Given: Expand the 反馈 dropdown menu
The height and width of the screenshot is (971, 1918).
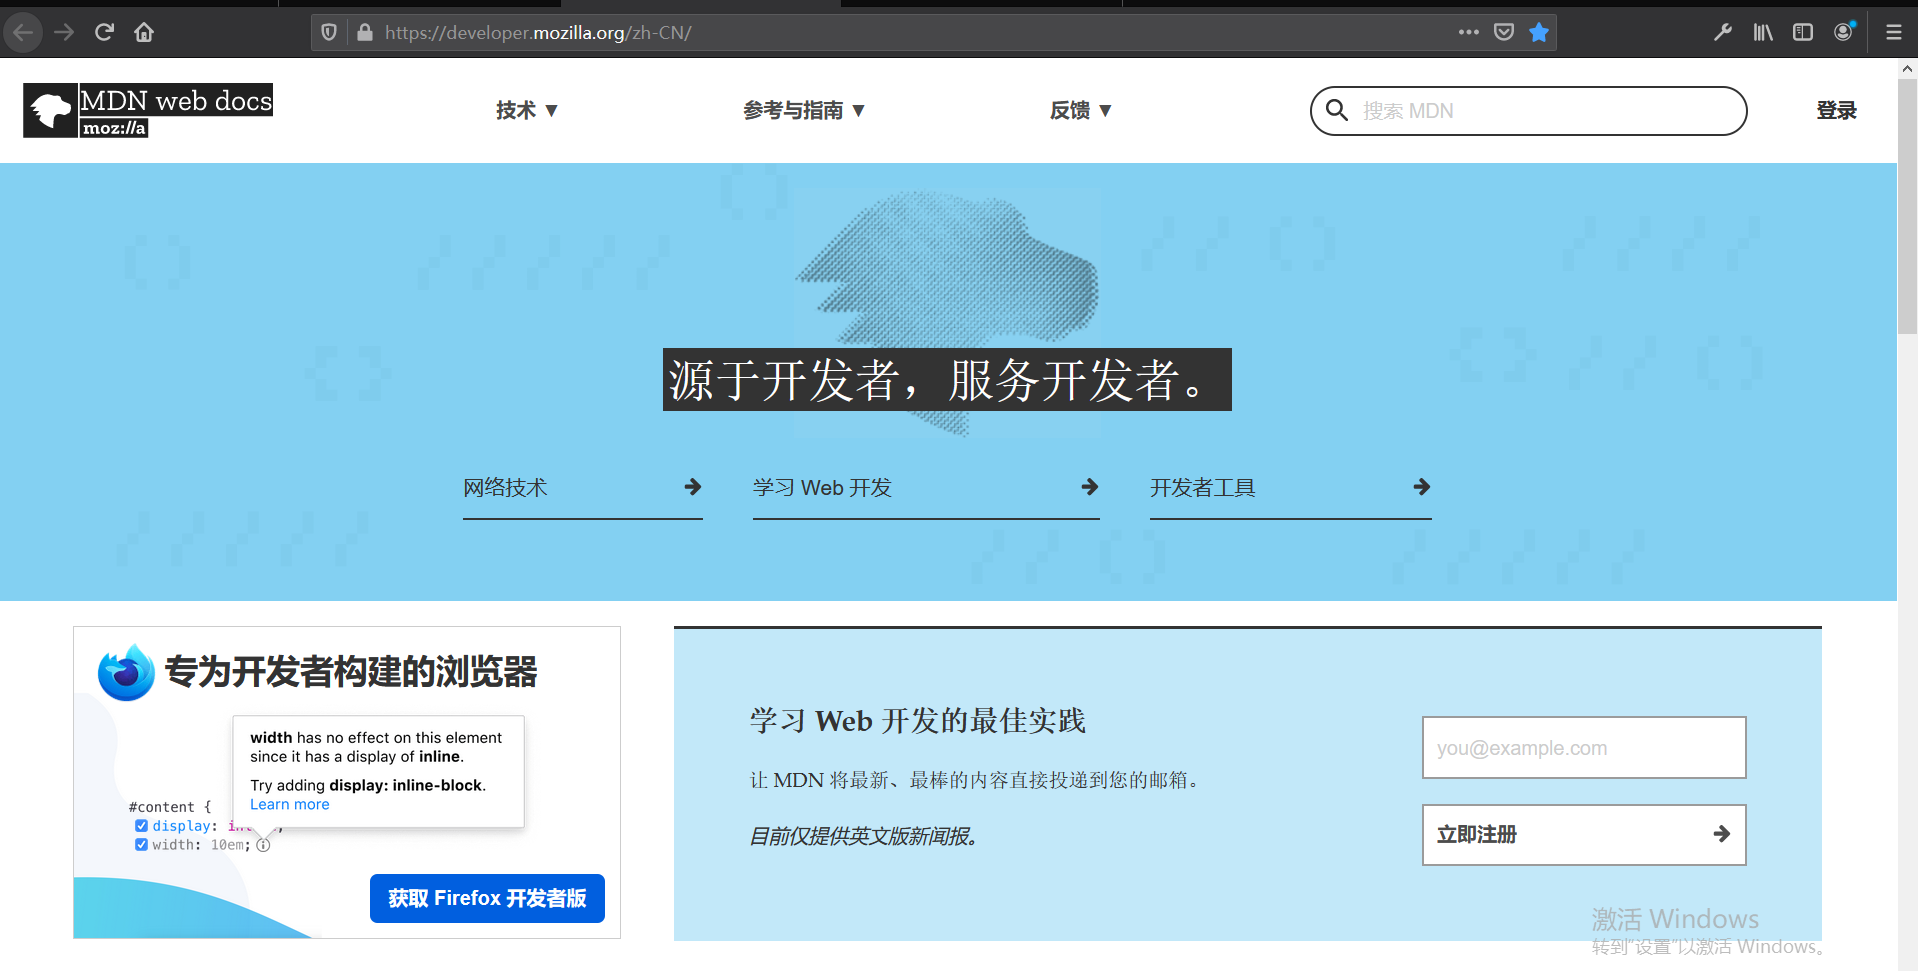Looking at the screenshot, I should pyautogui.click(x=1081, y=110).
